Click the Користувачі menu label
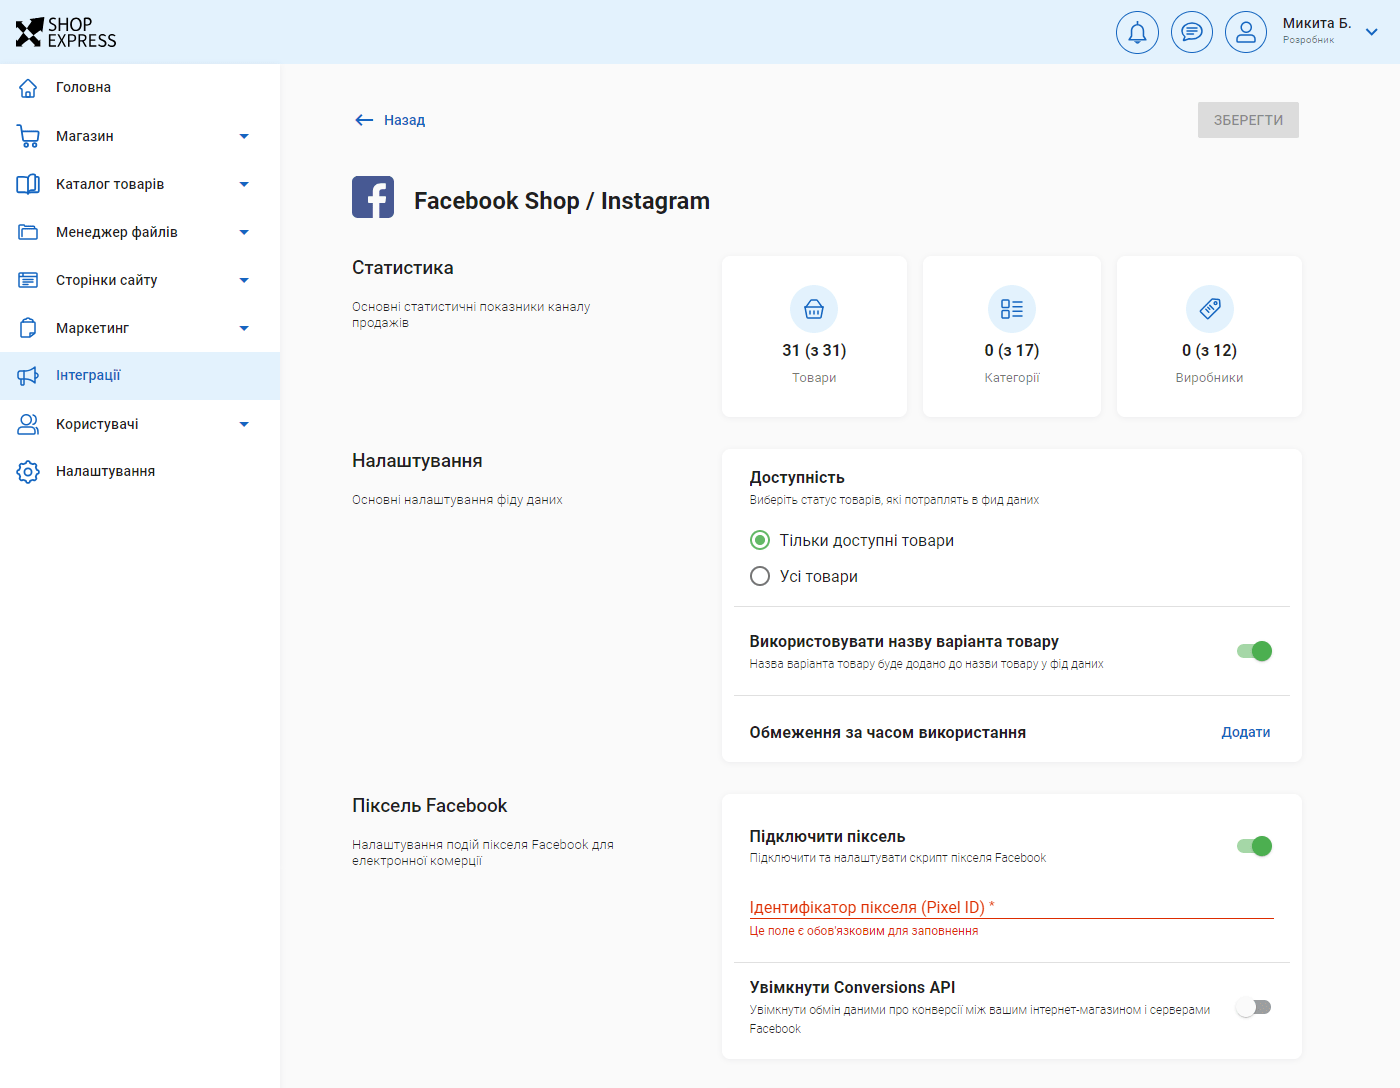 tap(97, 424)
